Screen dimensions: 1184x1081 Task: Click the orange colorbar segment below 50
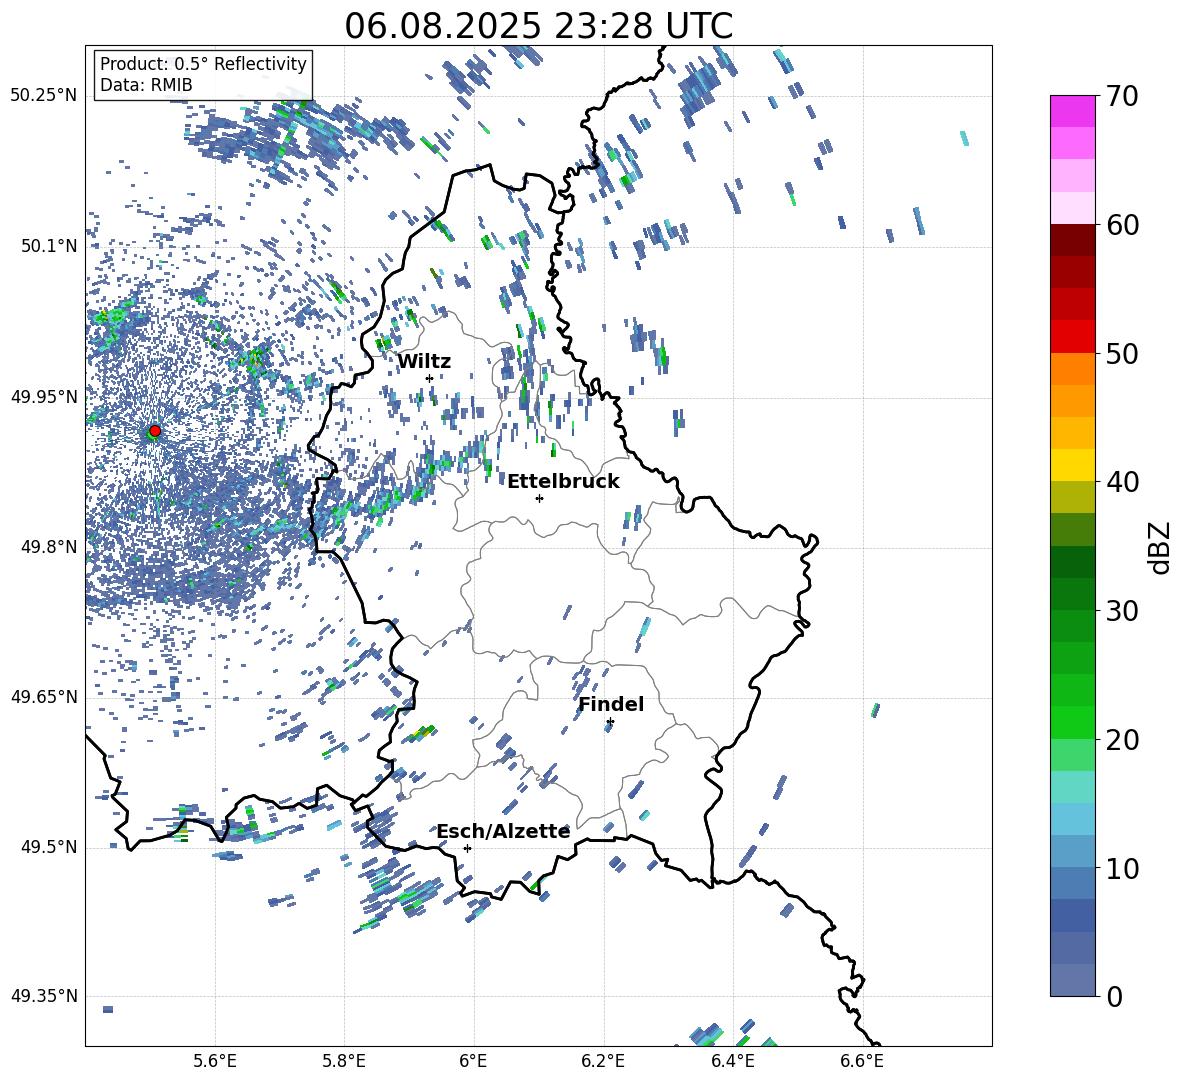[1073, 369]
